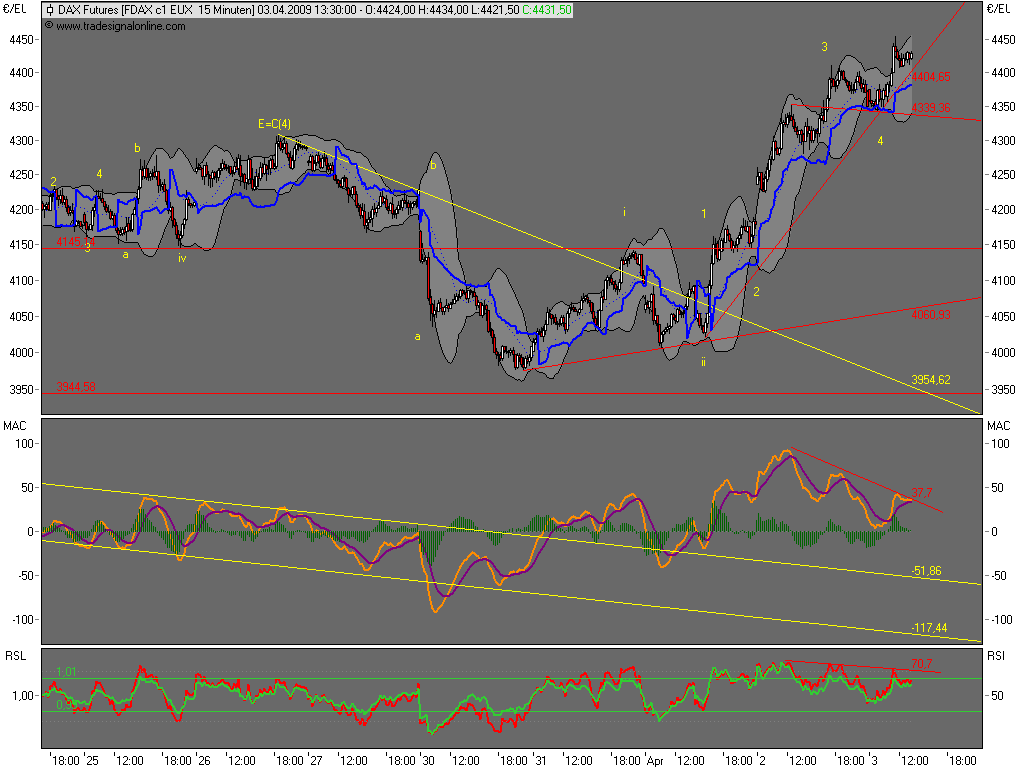Click the '27 date marker on time axis
The width and height of the screenshot is (1024, 768).
coord(315,760)
